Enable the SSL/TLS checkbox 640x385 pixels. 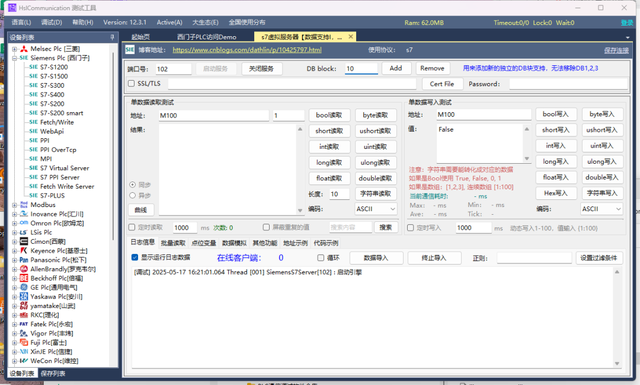tap(131, 84)
